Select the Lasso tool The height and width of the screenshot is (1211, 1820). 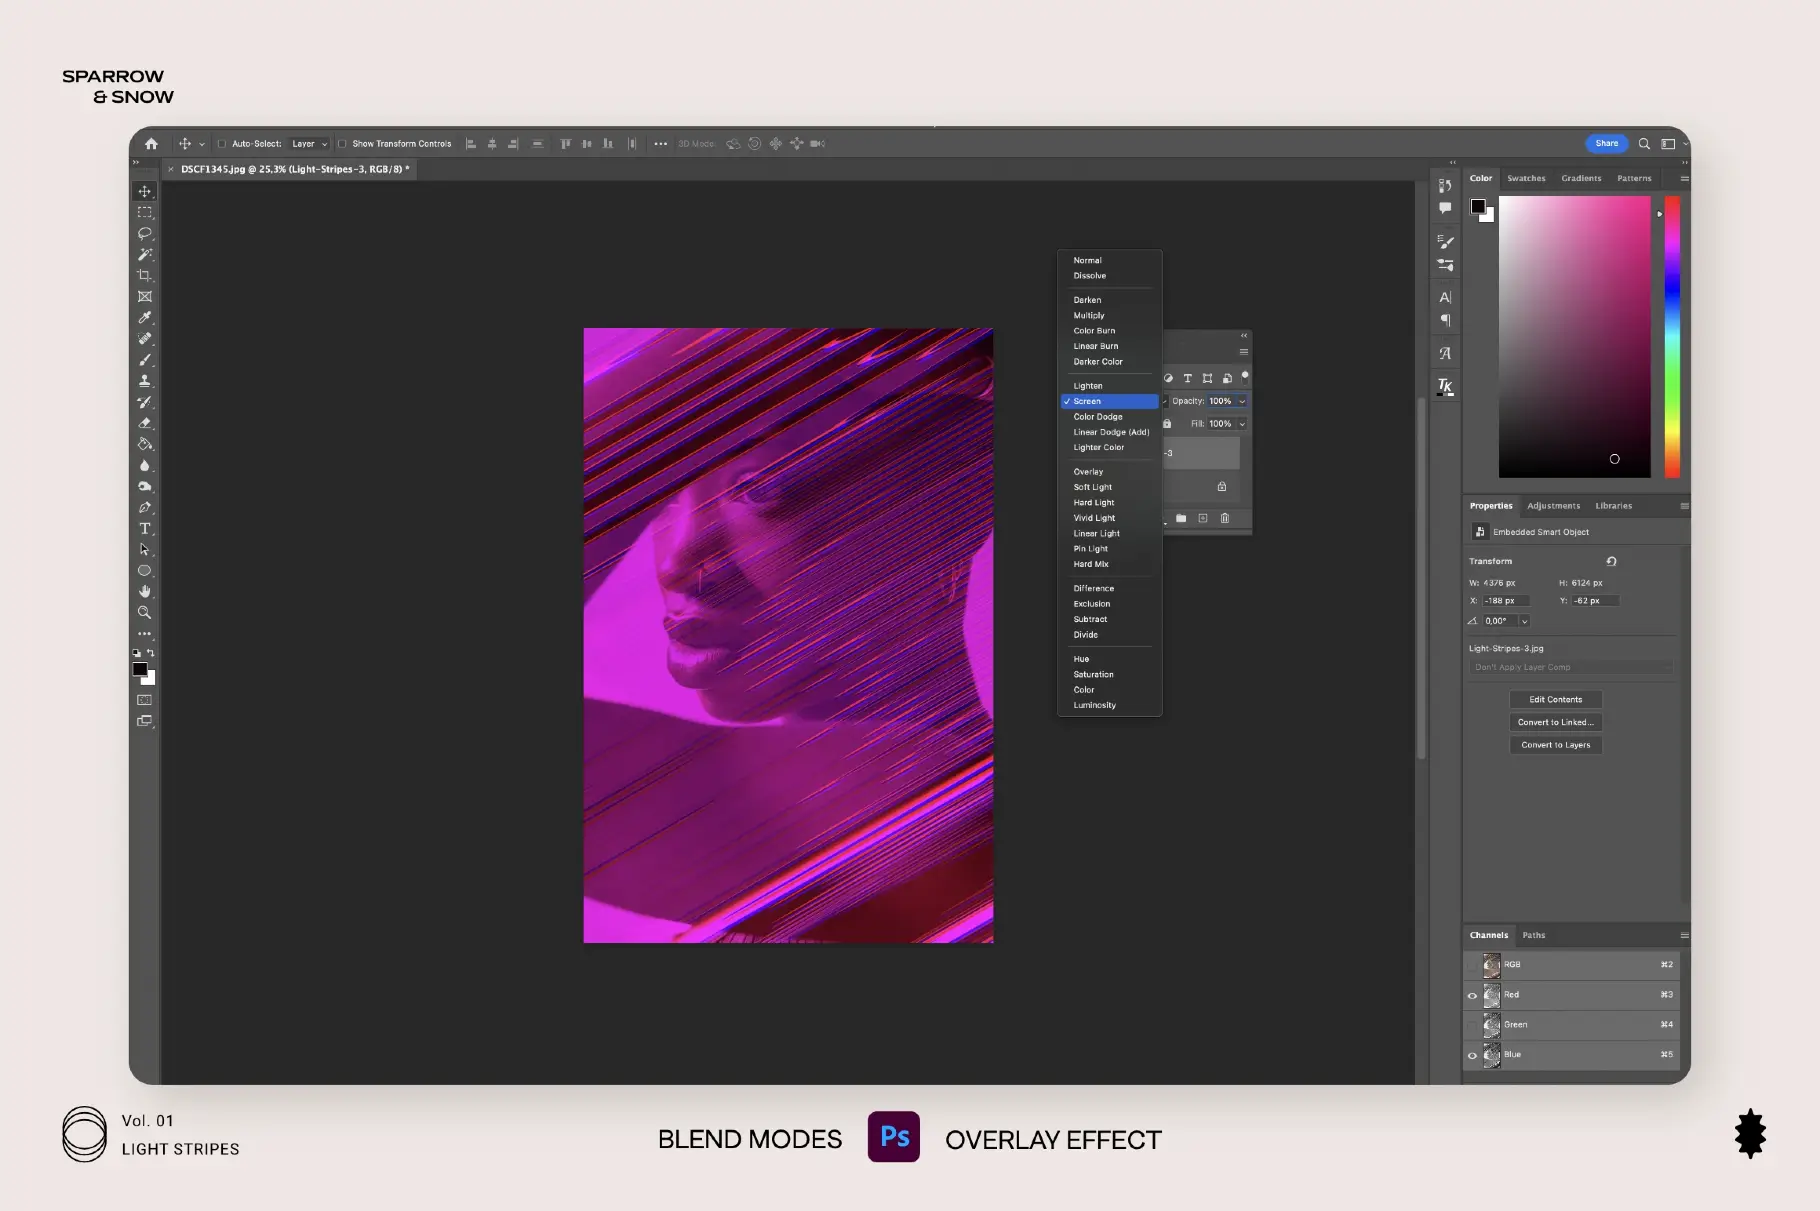pyautogui.click(x=145, y=233)
